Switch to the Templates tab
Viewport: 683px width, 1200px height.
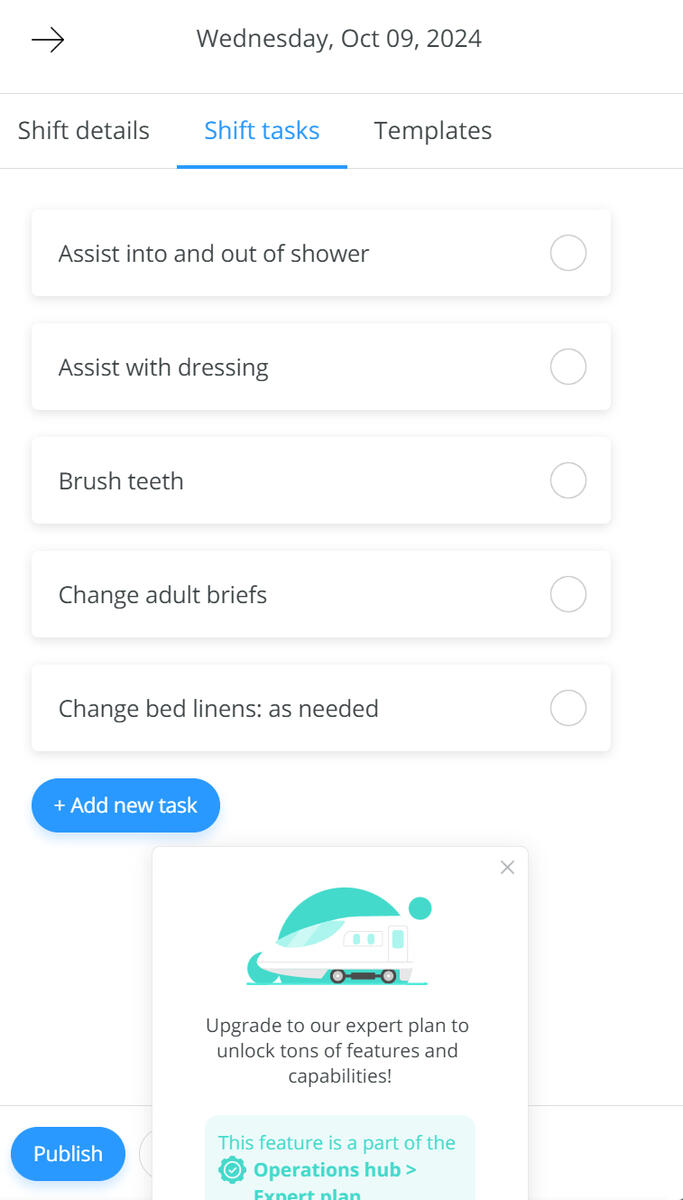(432, 130)
